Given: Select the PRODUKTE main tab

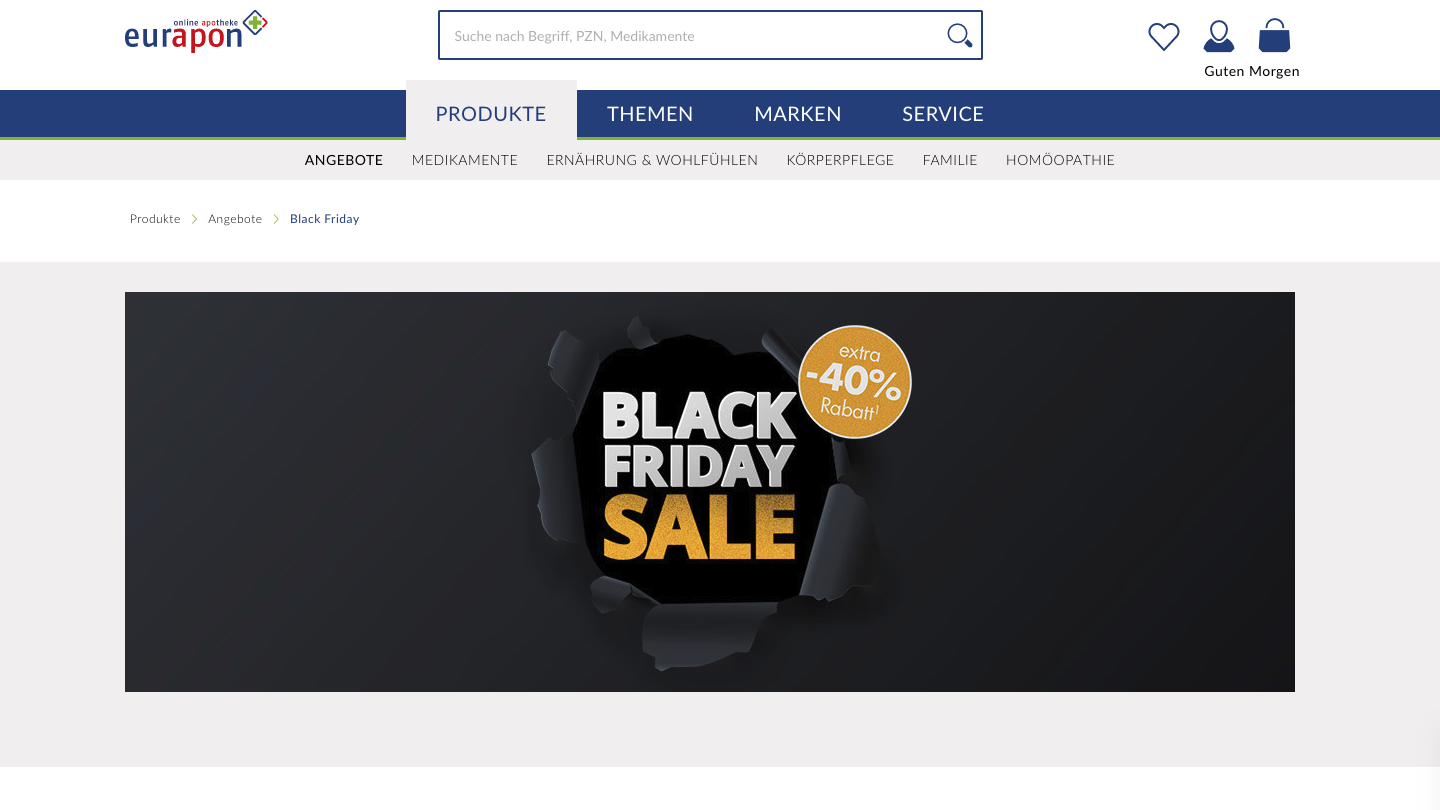Looking at the screenshot, I should (491, 113).
